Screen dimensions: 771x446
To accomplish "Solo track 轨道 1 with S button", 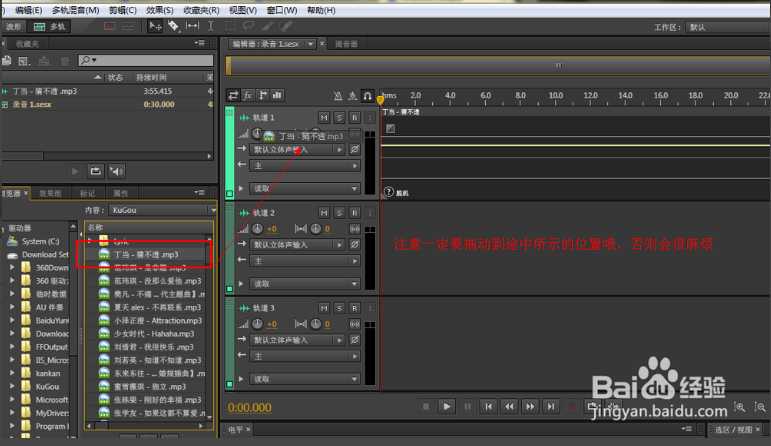I will [x=339, y=118].
